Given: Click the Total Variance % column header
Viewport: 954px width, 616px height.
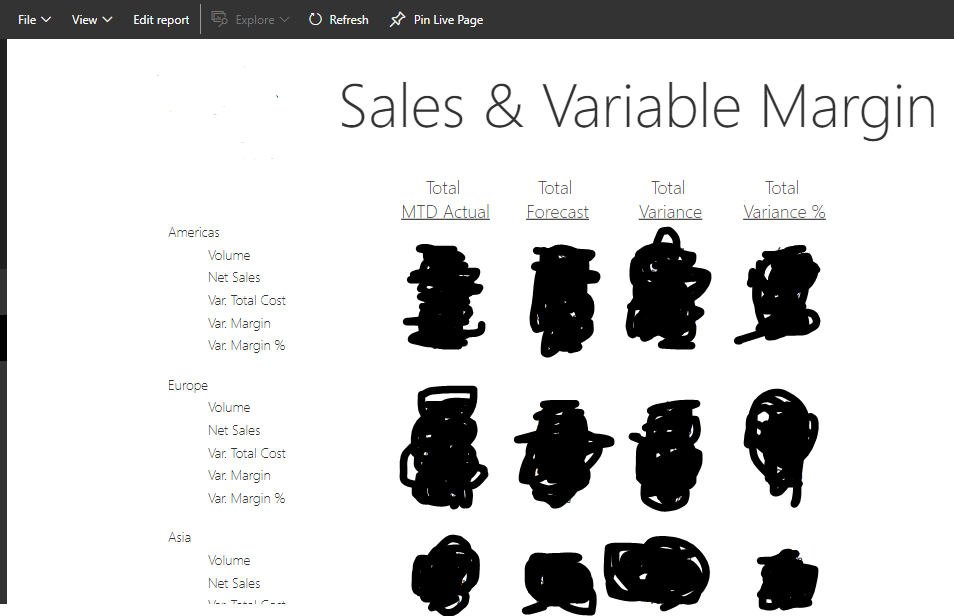Looking at the screenshot, I should coord(784,200).
